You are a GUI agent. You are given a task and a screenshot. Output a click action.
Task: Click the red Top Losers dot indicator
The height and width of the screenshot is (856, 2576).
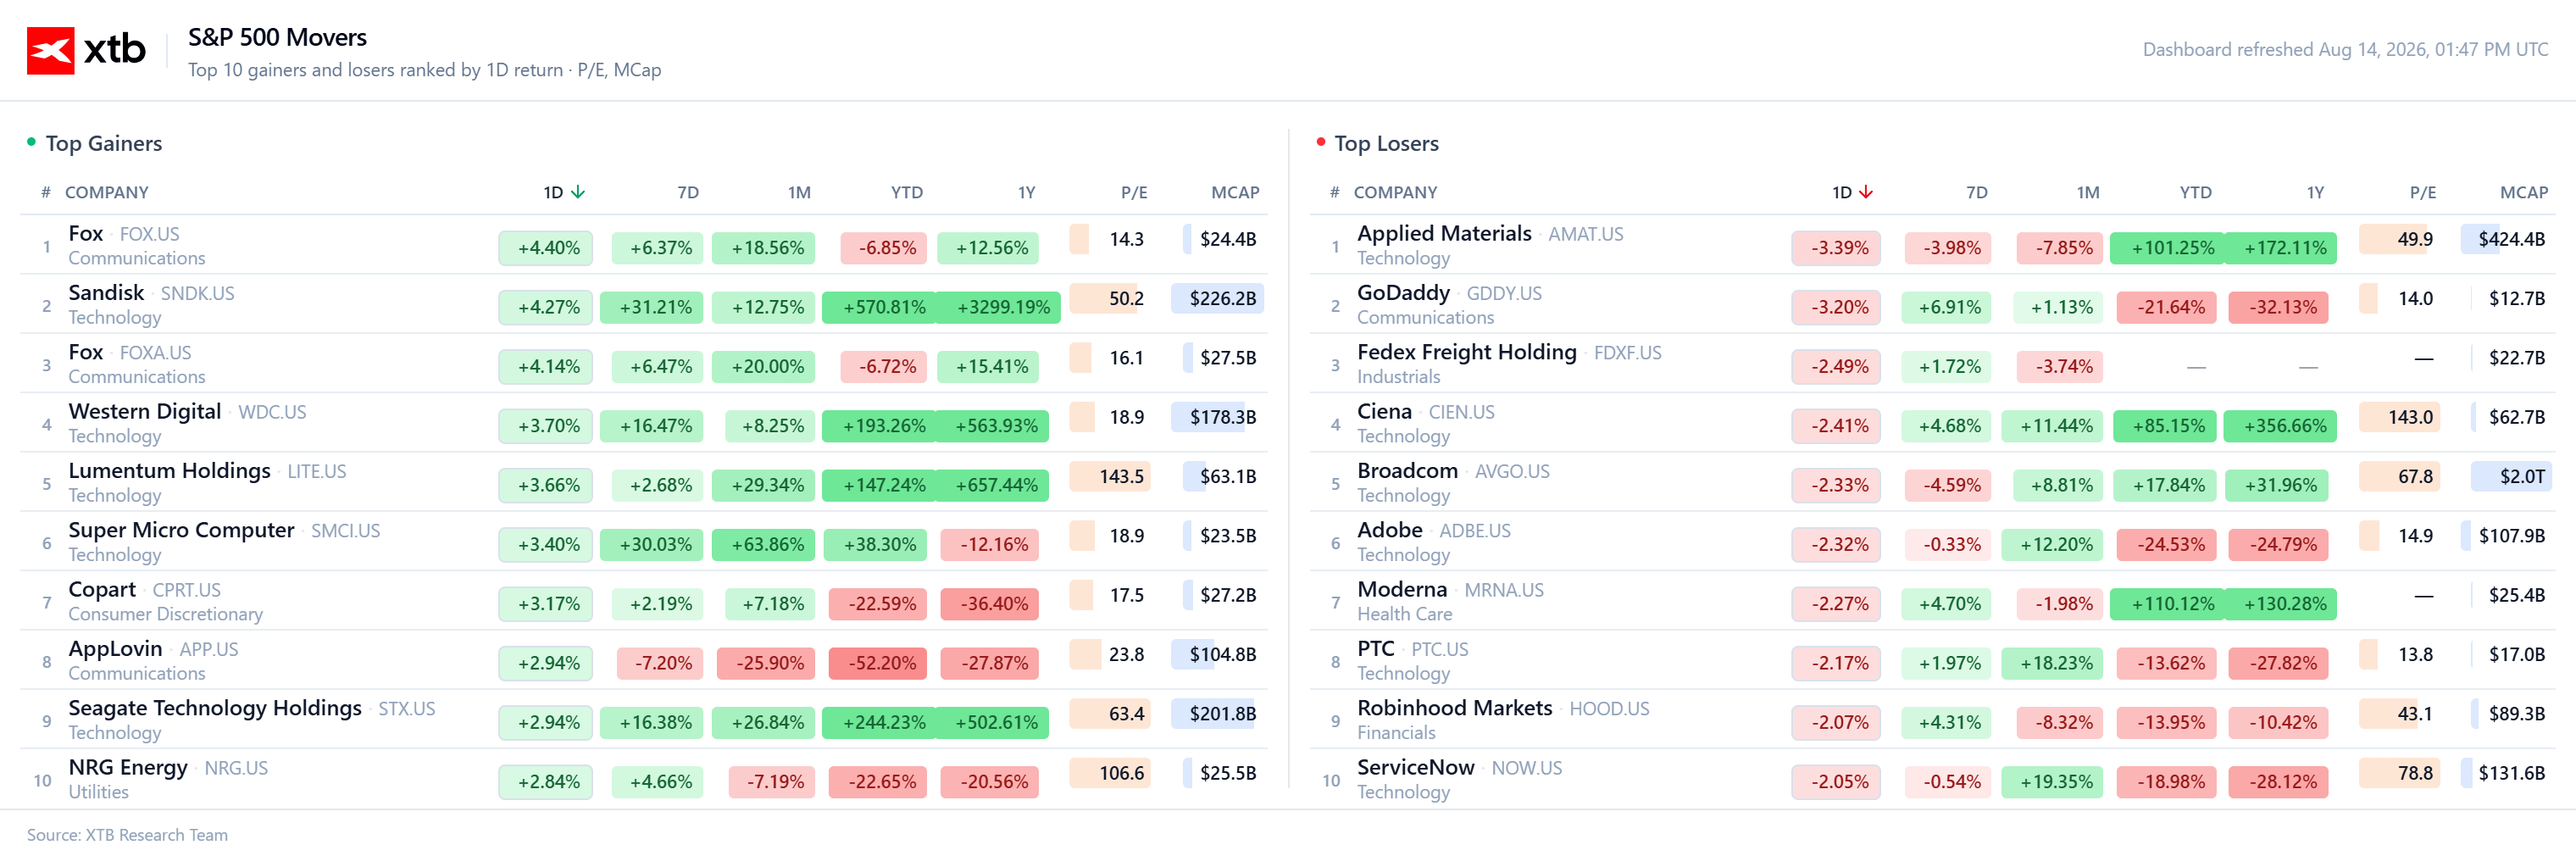[x=1320, y=142]
